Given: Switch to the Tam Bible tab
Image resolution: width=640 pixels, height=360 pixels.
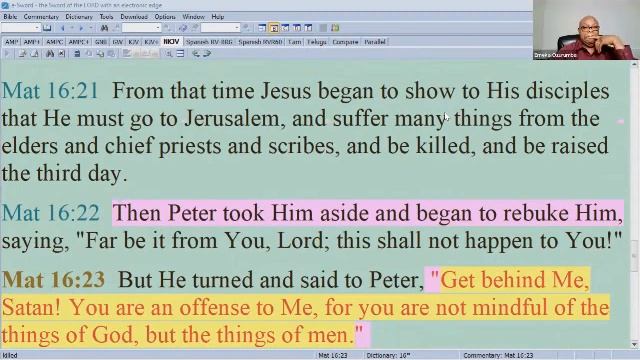Looking at the screenshot, I should [294, 42].
